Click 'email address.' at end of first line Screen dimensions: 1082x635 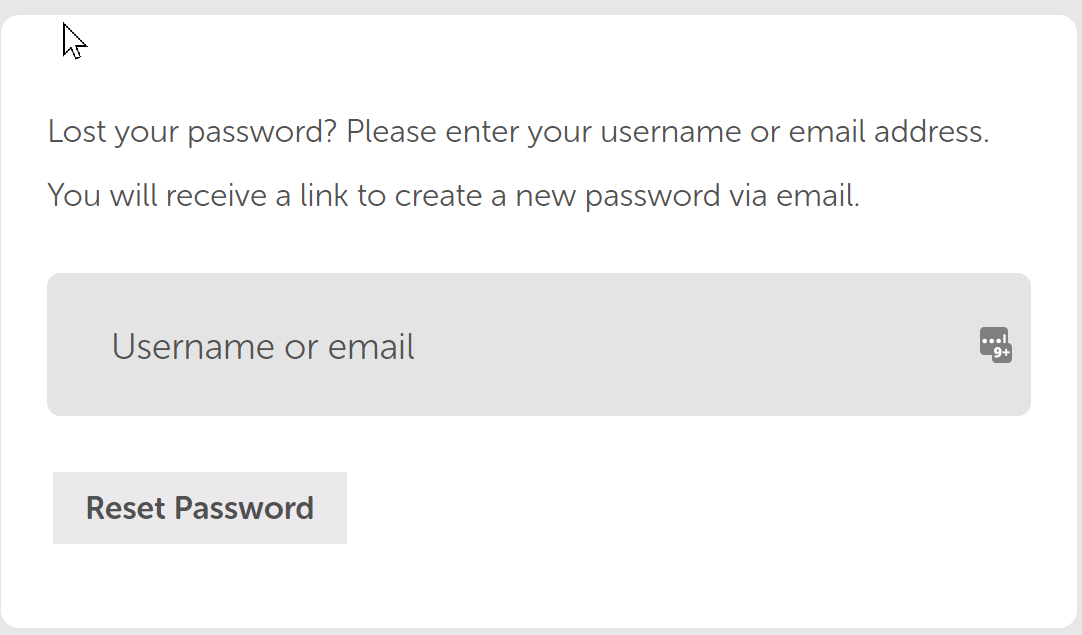pos(889,131)
